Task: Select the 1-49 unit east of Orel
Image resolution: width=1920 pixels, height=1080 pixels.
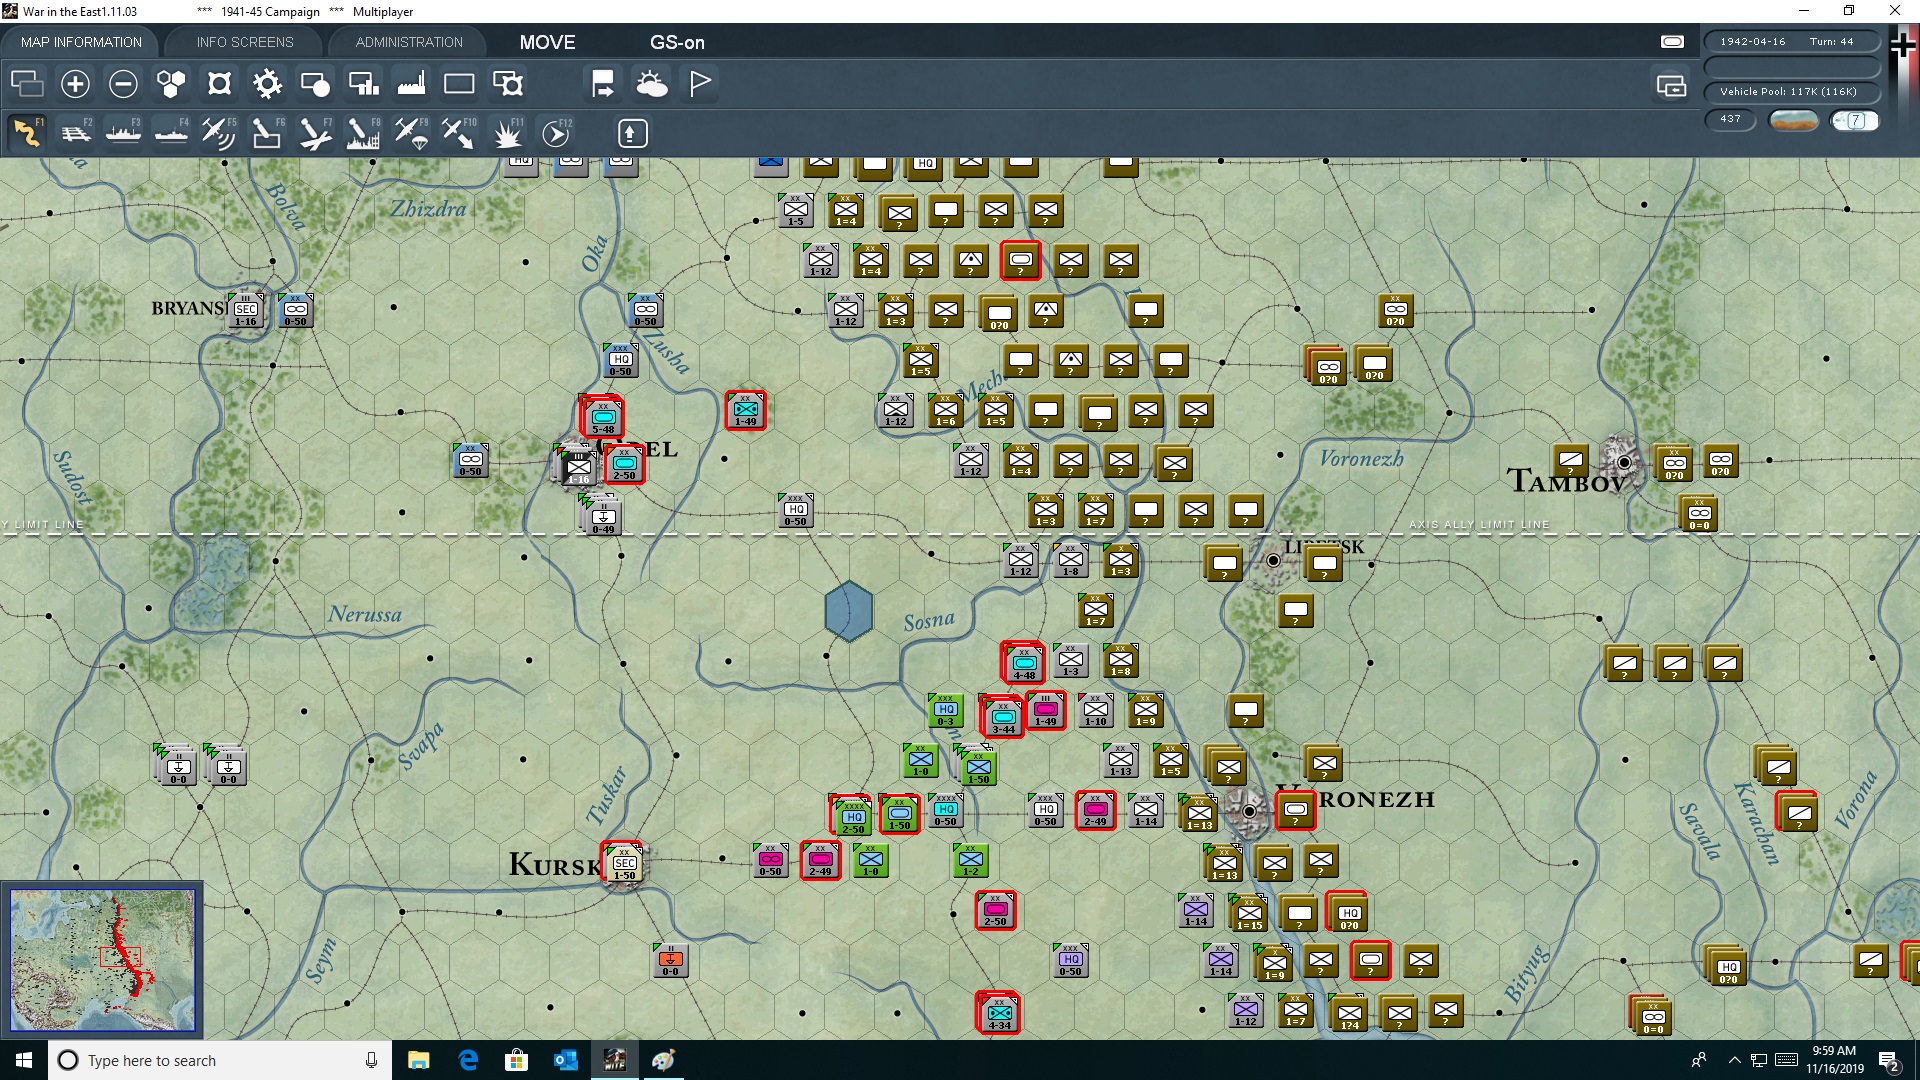Action: point(746,410)
